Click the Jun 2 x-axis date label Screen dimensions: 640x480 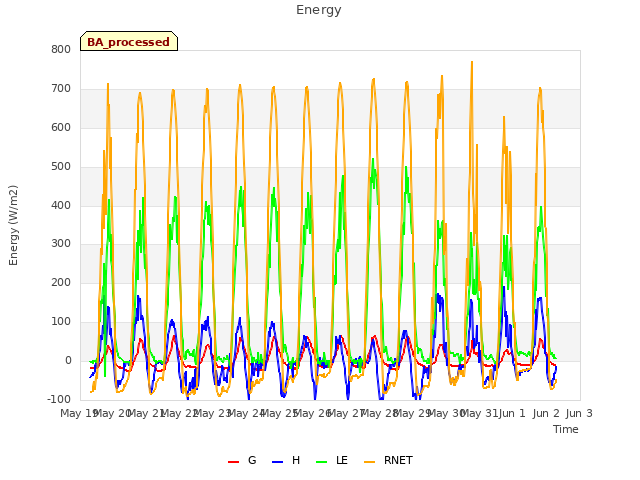pyautogui.click(x=546, y=413)
